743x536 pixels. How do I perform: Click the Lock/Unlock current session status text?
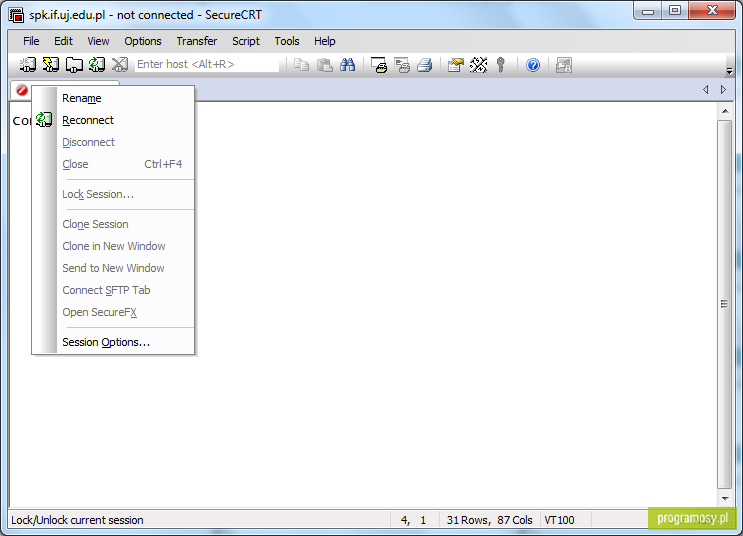(x=77, y=520)
